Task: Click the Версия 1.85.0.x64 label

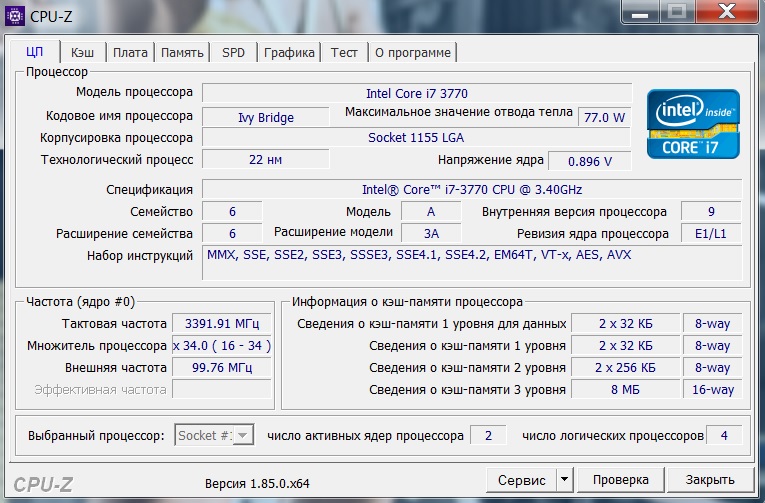Action: click(x=257, y=483)
